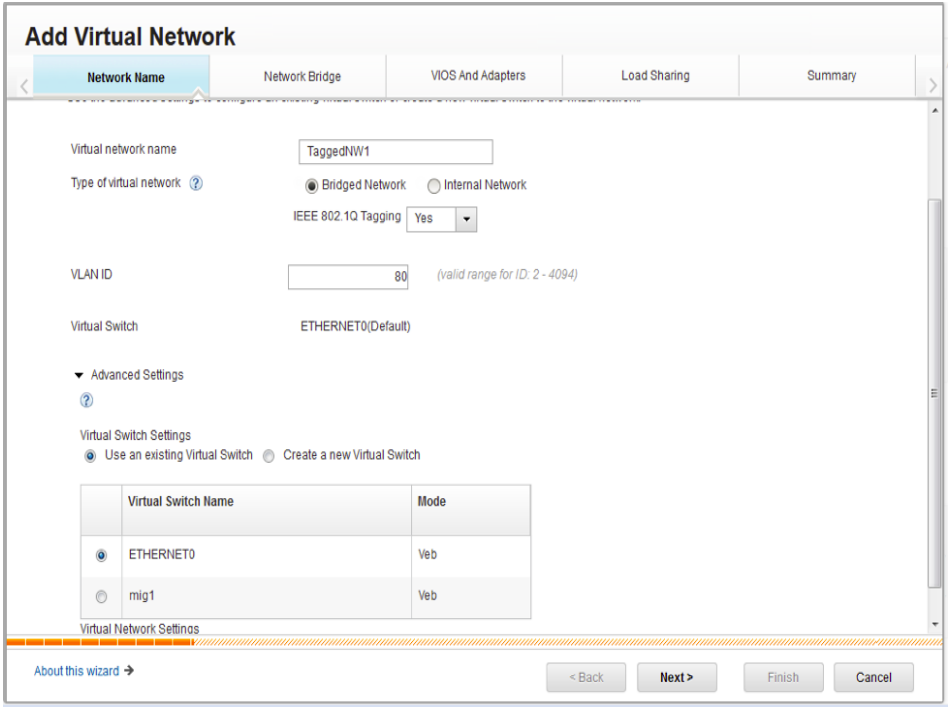The image size is (948, 707).
Task: Cancel the Add Virtual Network wizard
Action: pos(874,677)
